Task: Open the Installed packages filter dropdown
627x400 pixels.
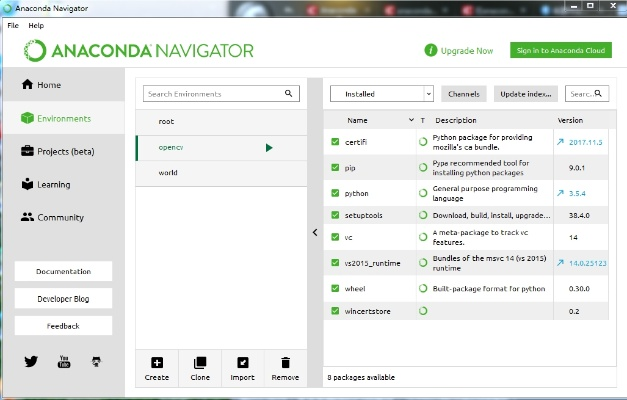Action: [x=381, y=94]
